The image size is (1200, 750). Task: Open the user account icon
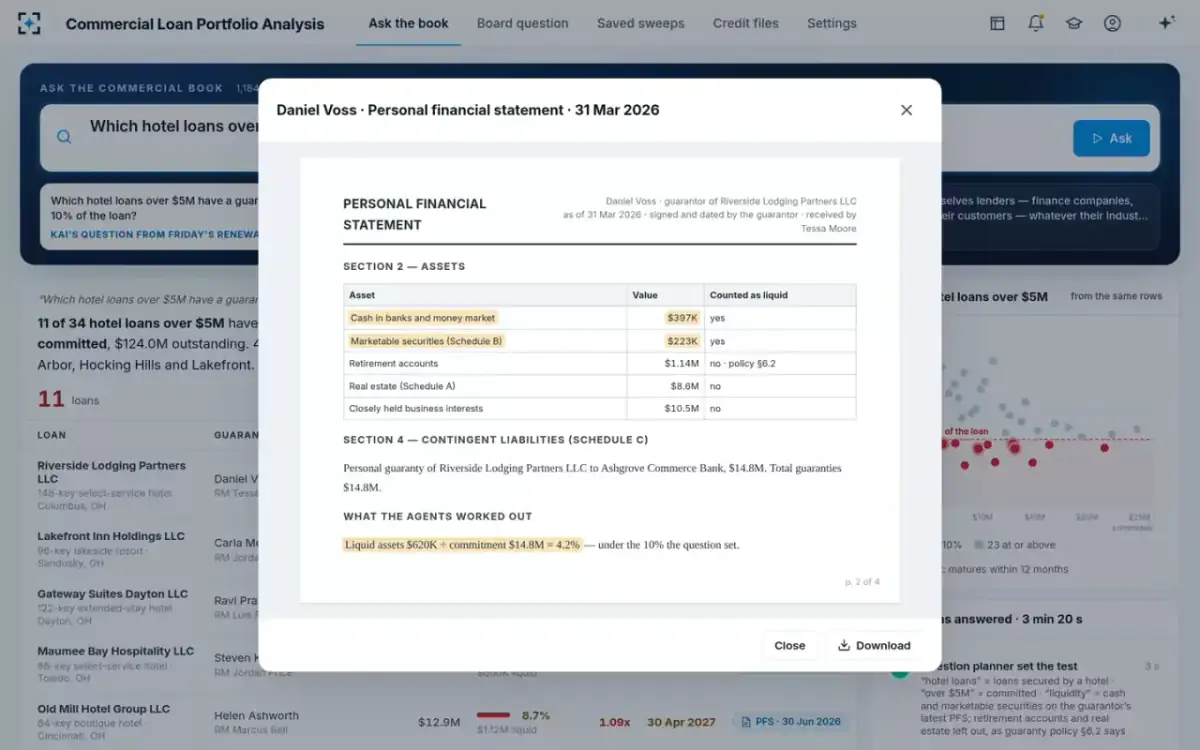click(x=1112, y=23)
